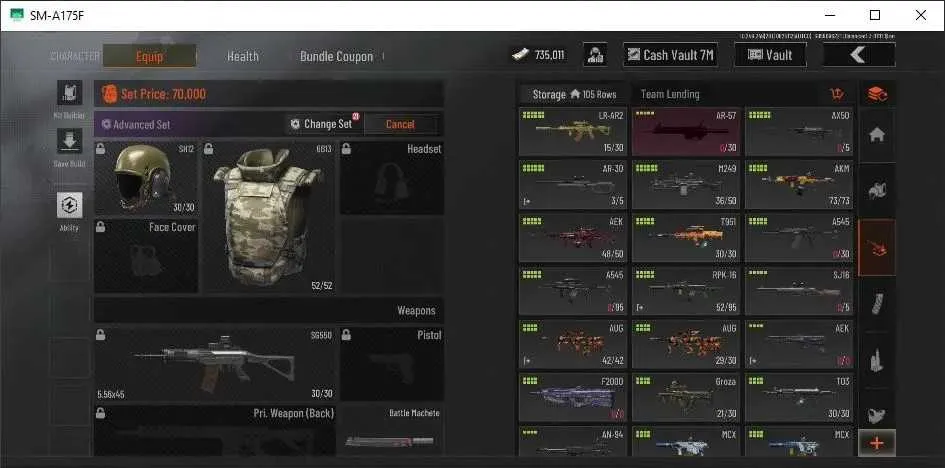Click the lock icon on Pri. Weapon (Back)
Viewport: 945px width, 468px height.
[101, 413]
